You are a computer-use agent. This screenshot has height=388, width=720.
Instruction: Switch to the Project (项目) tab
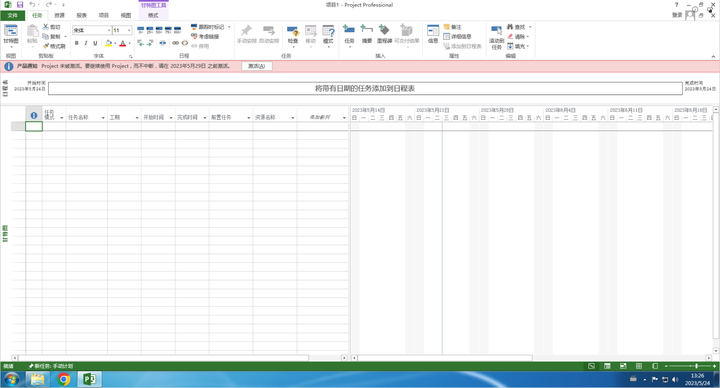[104, 16]
